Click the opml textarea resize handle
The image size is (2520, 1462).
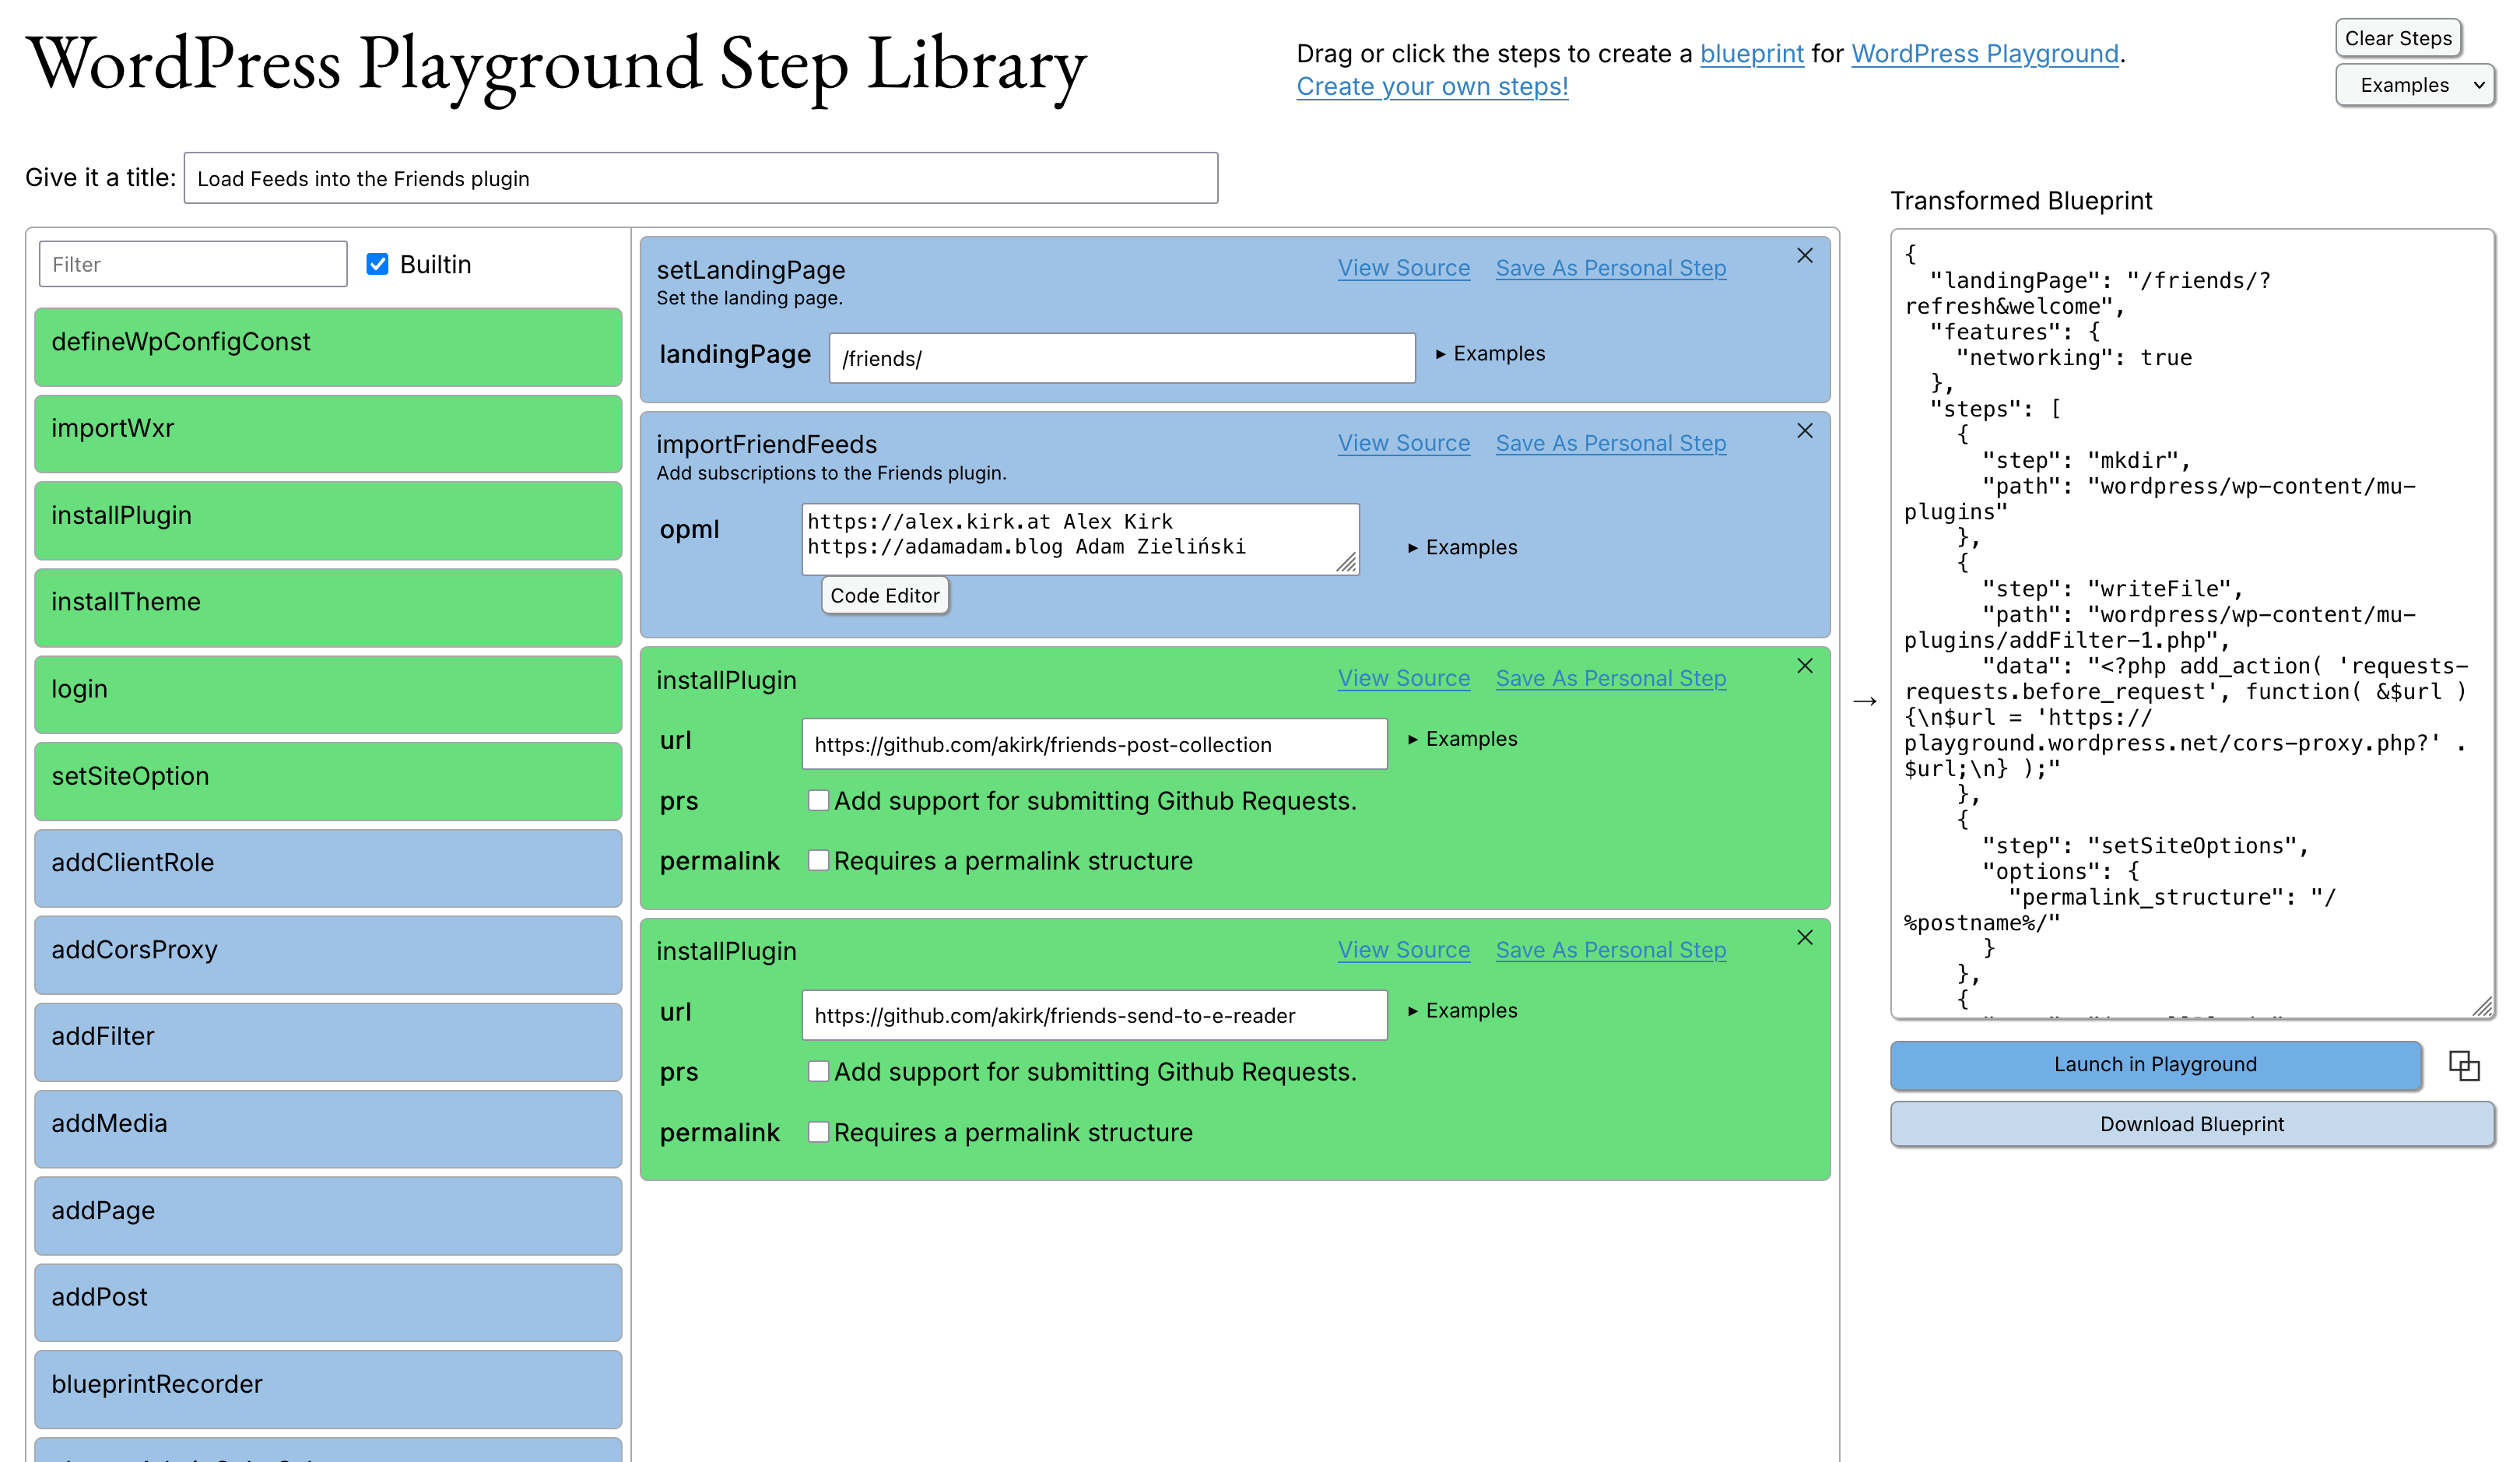[x=1347, y=563]
